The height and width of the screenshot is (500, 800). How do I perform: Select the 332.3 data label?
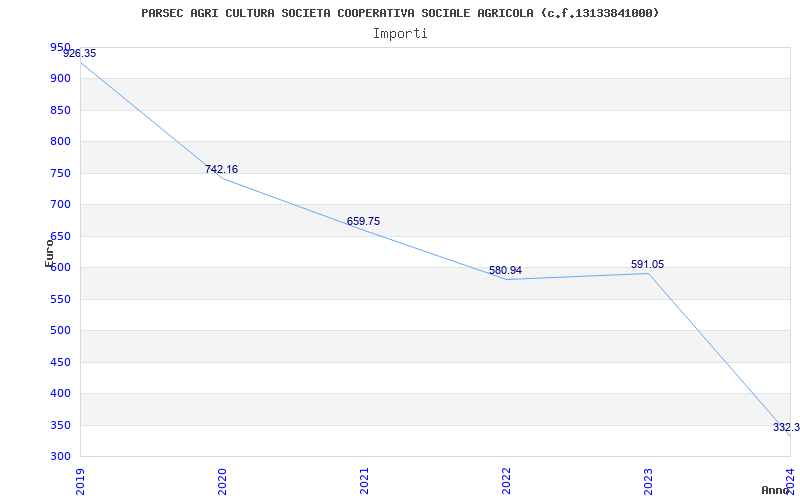click(x=786, y=428)
